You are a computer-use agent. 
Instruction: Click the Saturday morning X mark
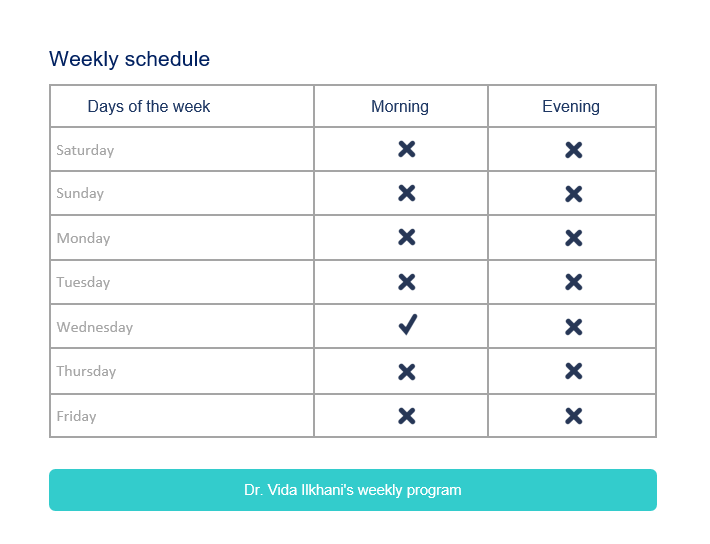[x=406, y=149]
